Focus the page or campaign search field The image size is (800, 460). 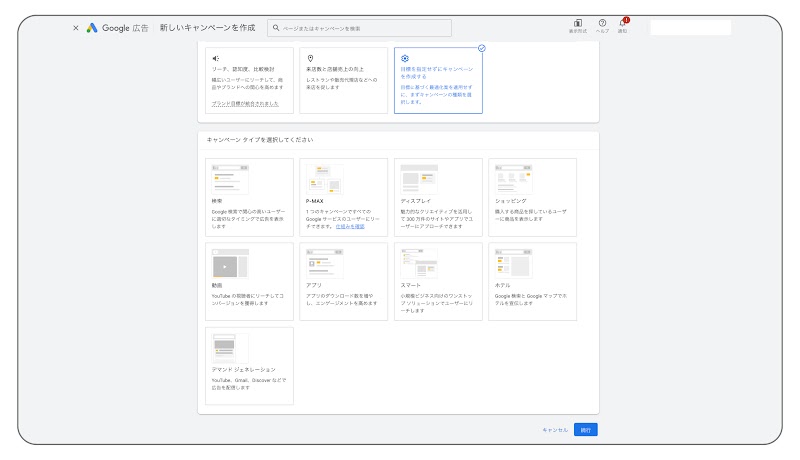tap(359, 28)
